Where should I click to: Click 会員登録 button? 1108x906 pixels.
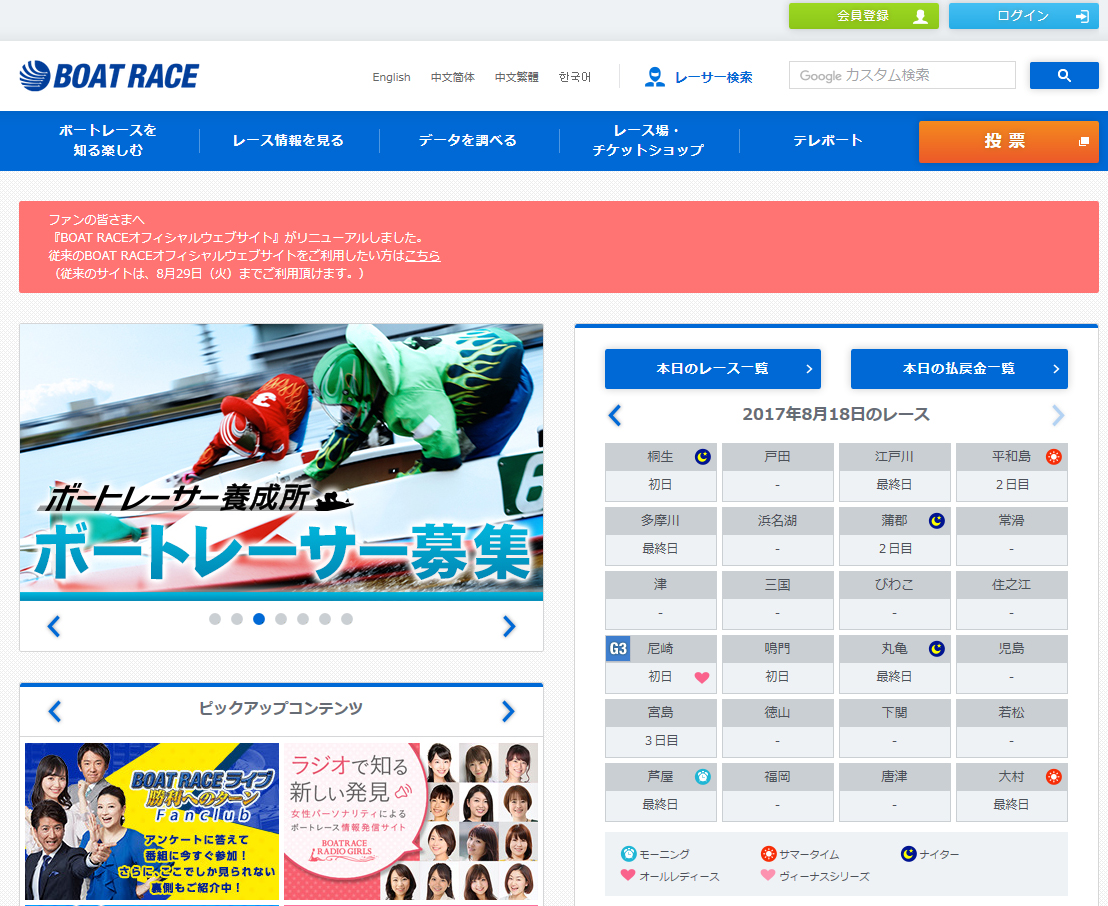coord(864,16)
